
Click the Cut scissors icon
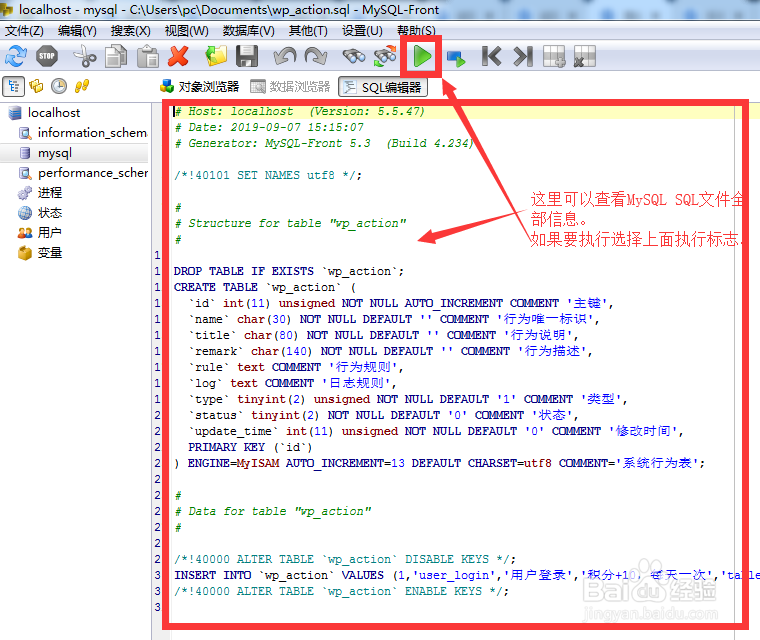pyautogui.click(x=85, y=56)
